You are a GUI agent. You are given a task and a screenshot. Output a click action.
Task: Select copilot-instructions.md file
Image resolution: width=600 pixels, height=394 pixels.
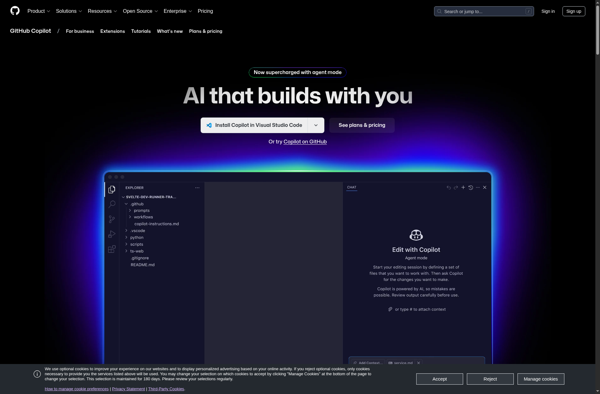tap(157, 224)
